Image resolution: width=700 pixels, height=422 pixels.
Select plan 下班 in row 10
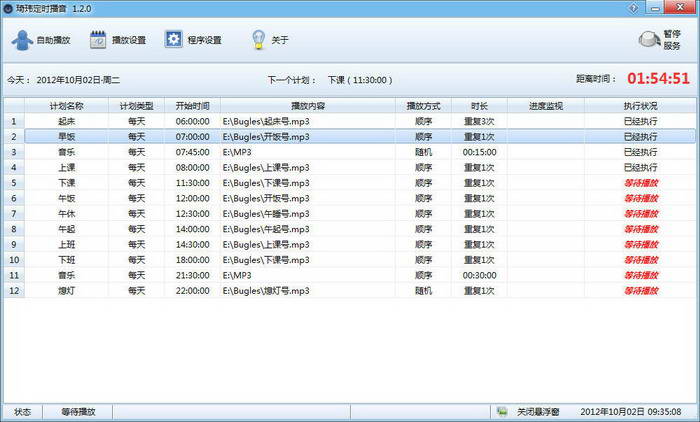(x=67, y=260)
